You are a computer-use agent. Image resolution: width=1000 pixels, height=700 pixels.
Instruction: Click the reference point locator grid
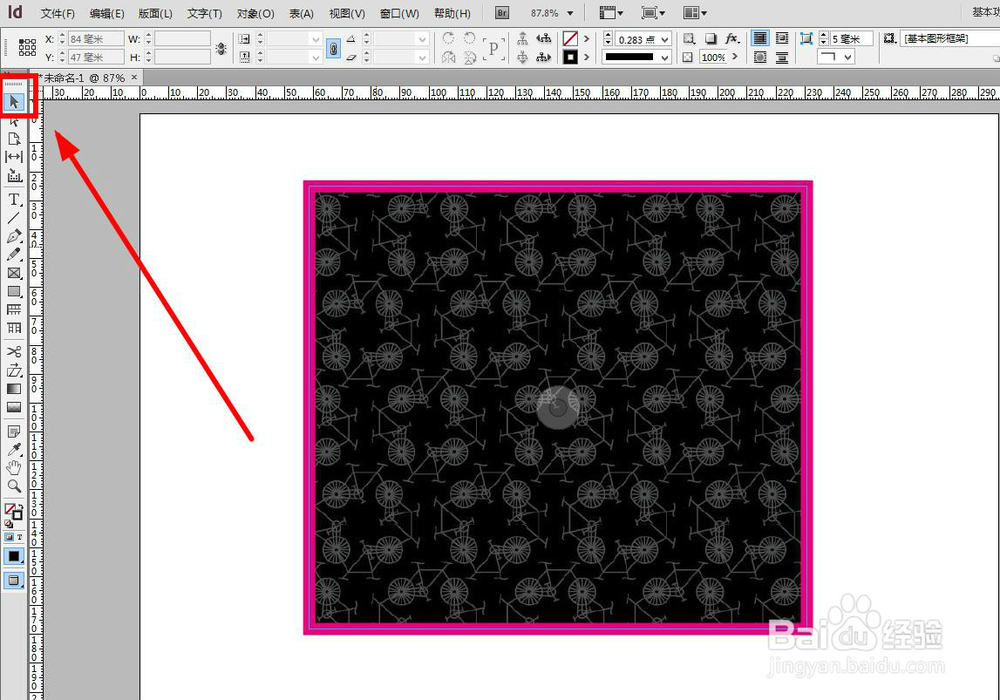pos(27,47)
